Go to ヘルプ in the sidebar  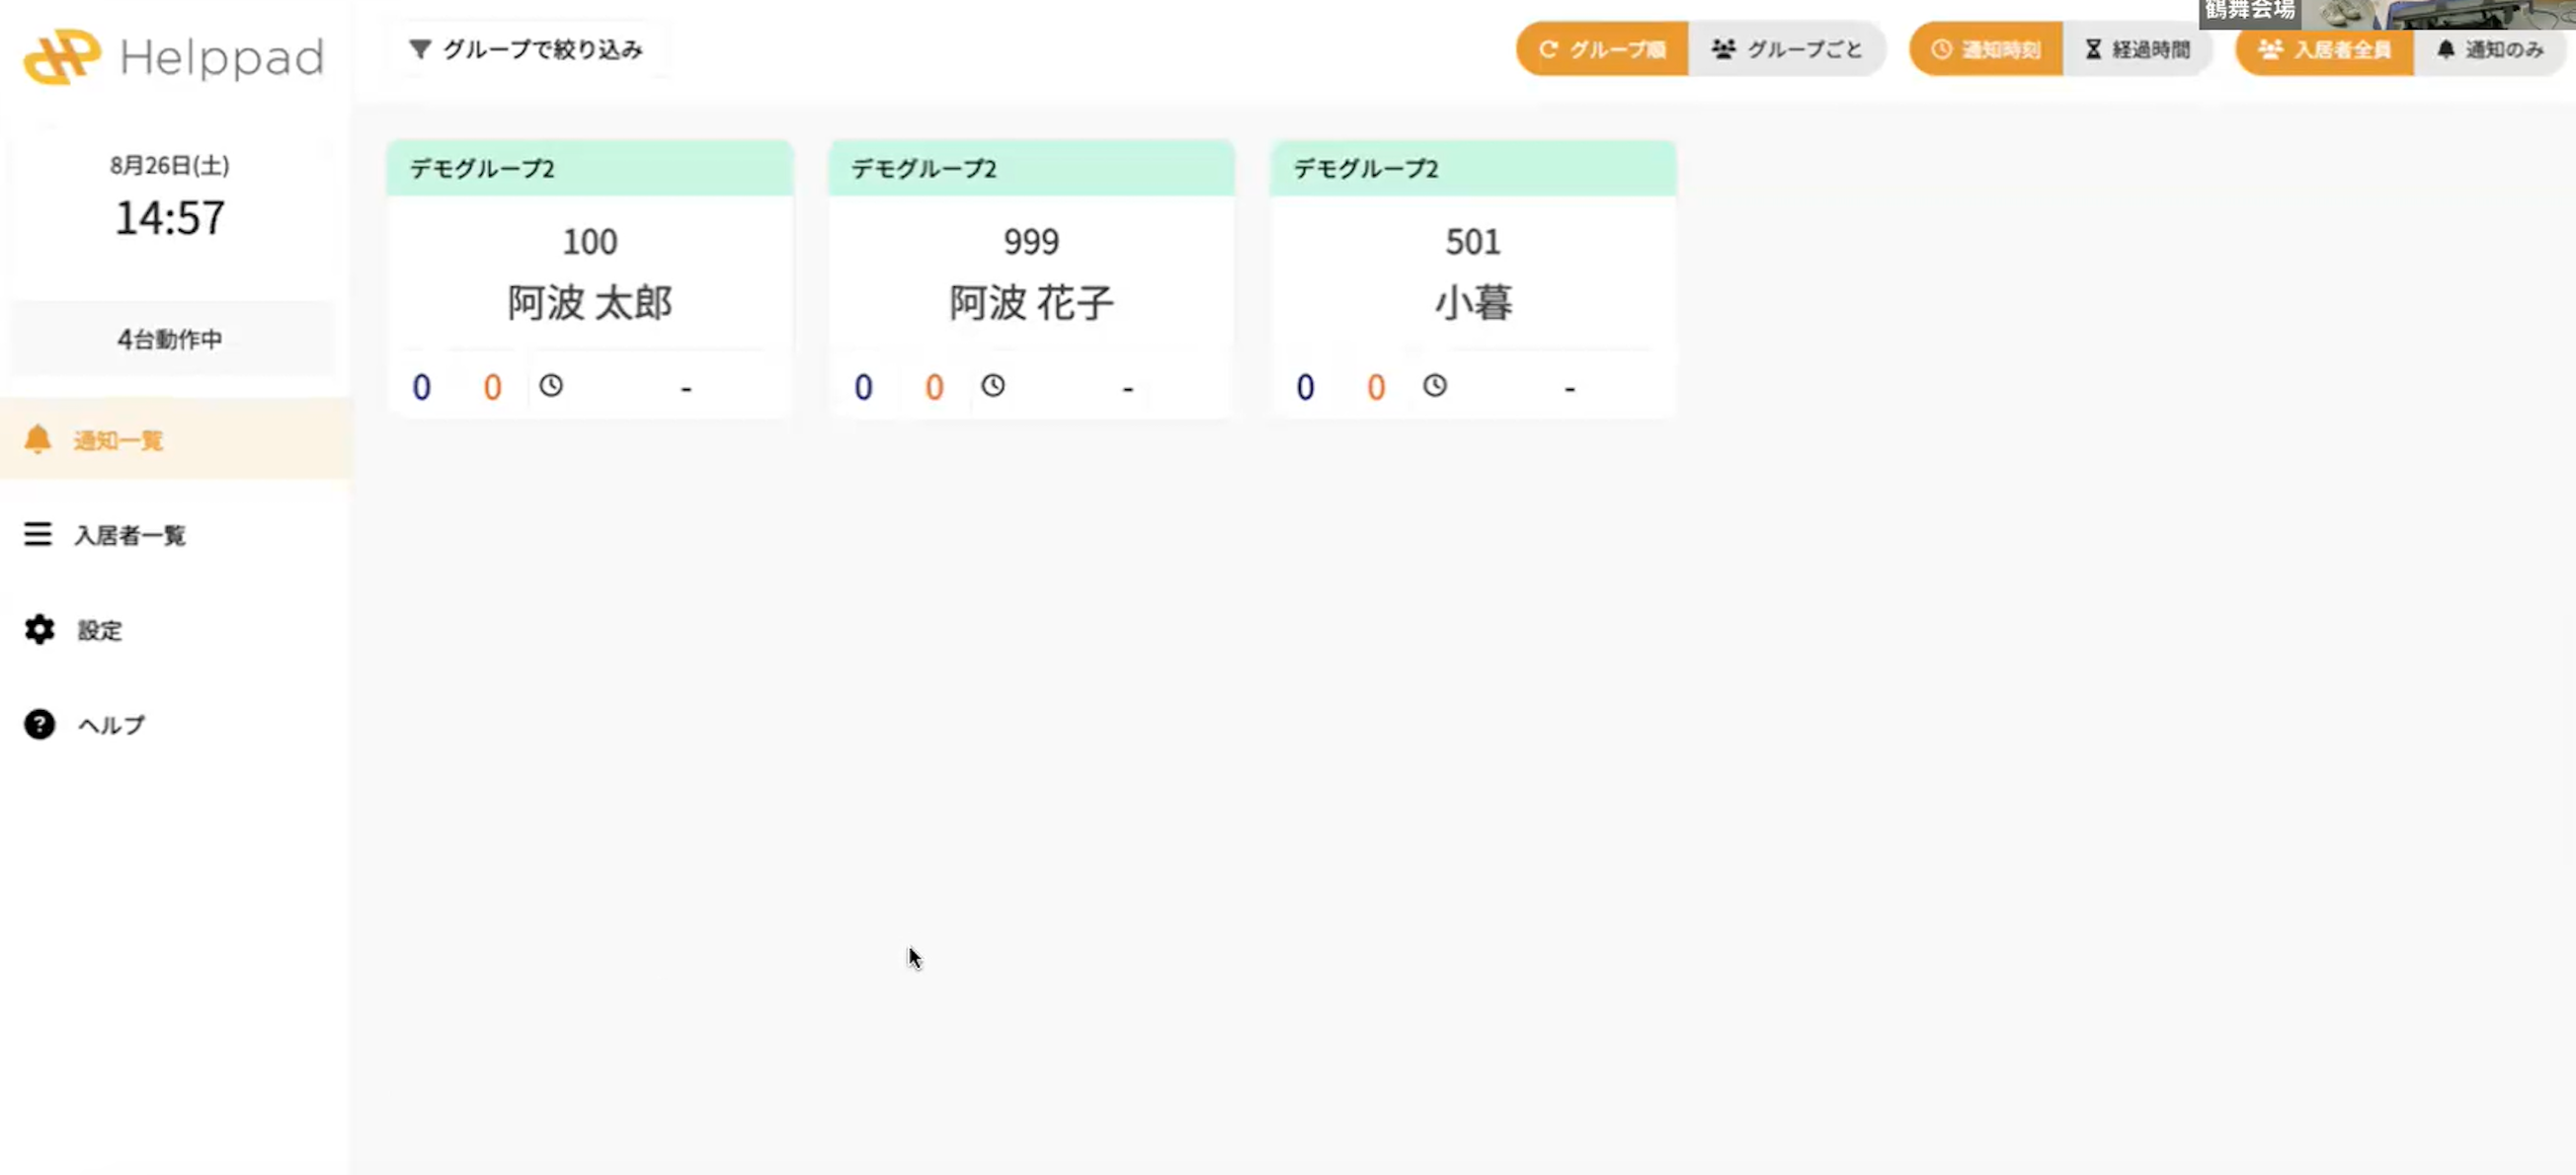pyautogui.click(x=112, y=725)
